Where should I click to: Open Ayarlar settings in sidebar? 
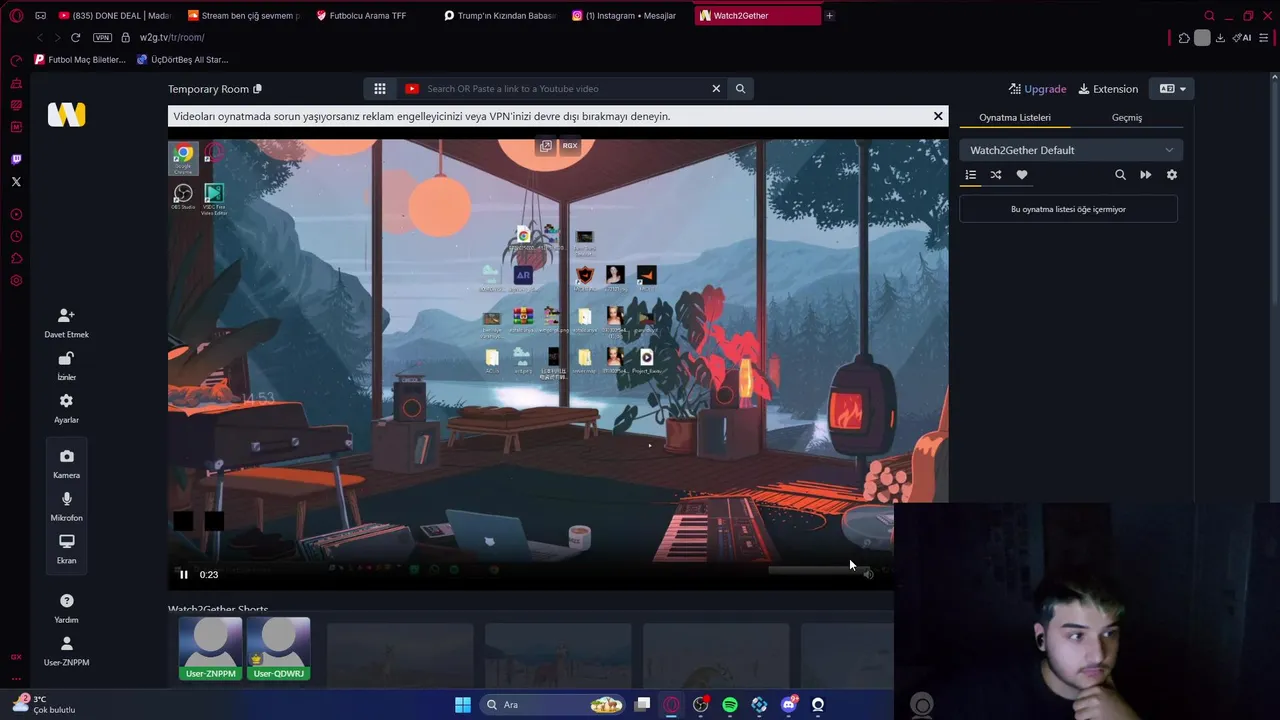[66, 408]
